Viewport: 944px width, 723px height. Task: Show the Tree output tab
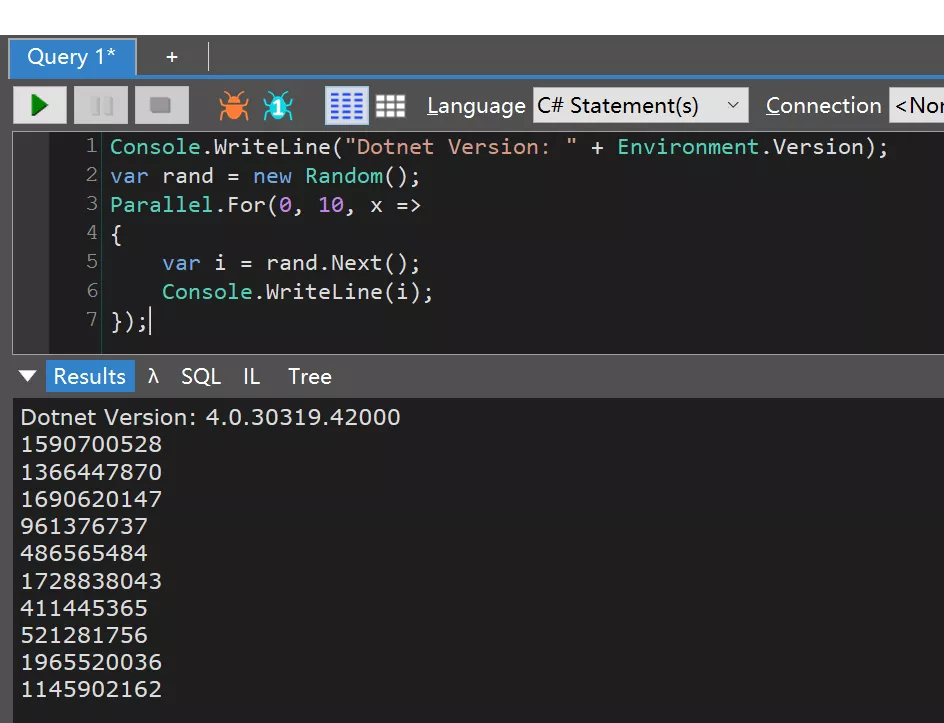[x=309, y=376]
